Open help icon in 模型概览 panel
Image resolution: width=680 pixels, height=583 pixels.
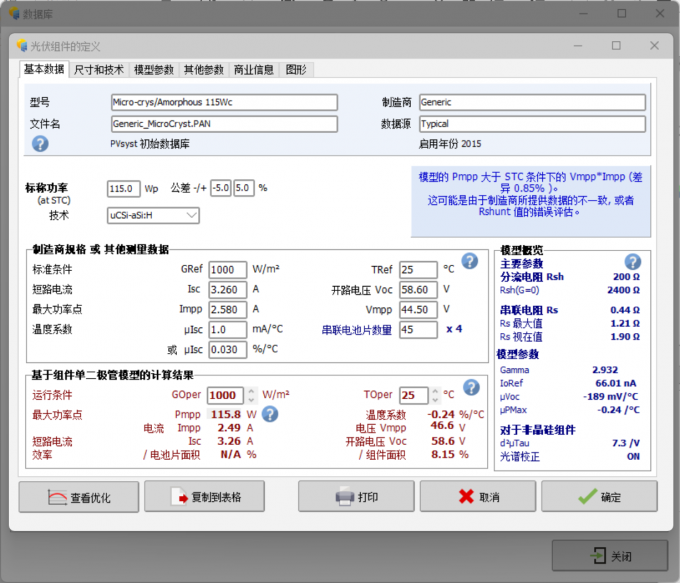pyautogui.click(x=633, y=262)
